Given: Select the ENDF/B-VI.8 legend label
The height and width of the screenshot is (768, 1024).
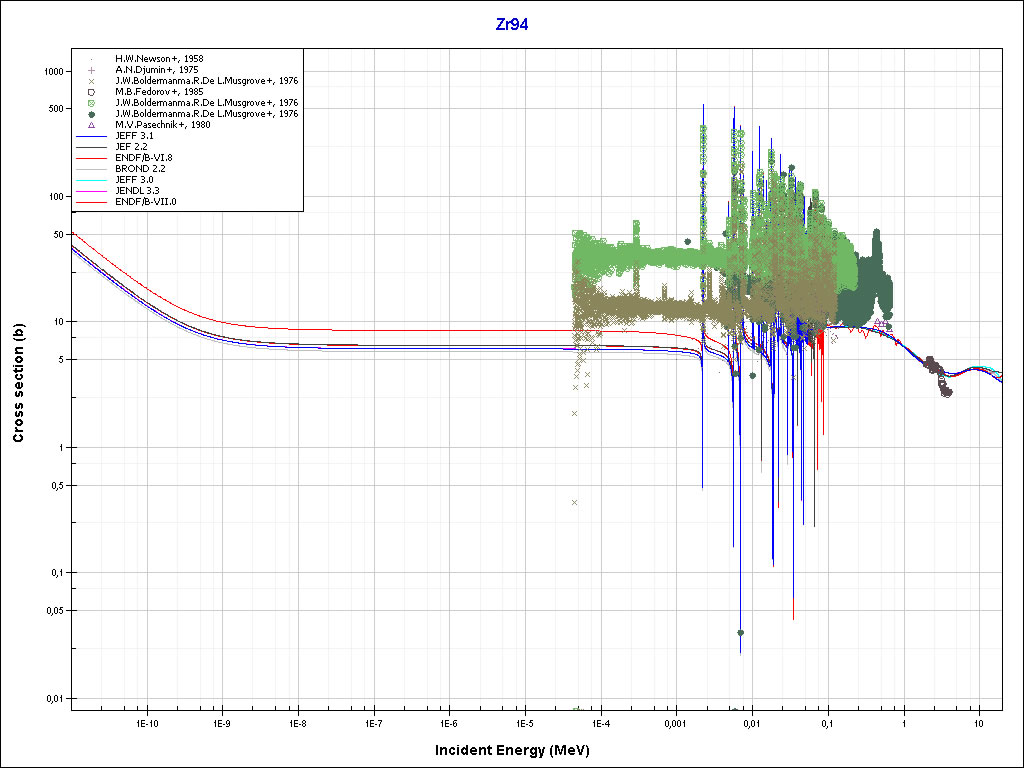Looking at the screenshot, I should 144,158.
